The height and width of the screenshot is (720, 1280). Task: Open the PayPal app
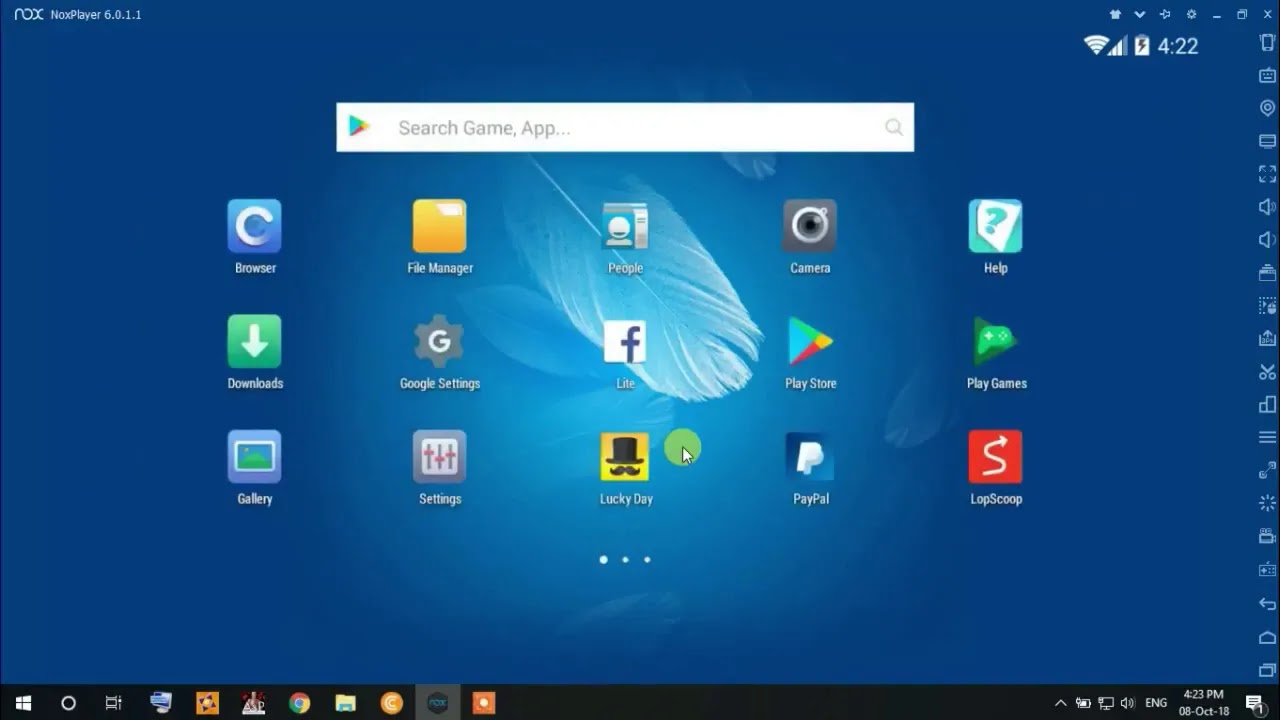(810, 457)
